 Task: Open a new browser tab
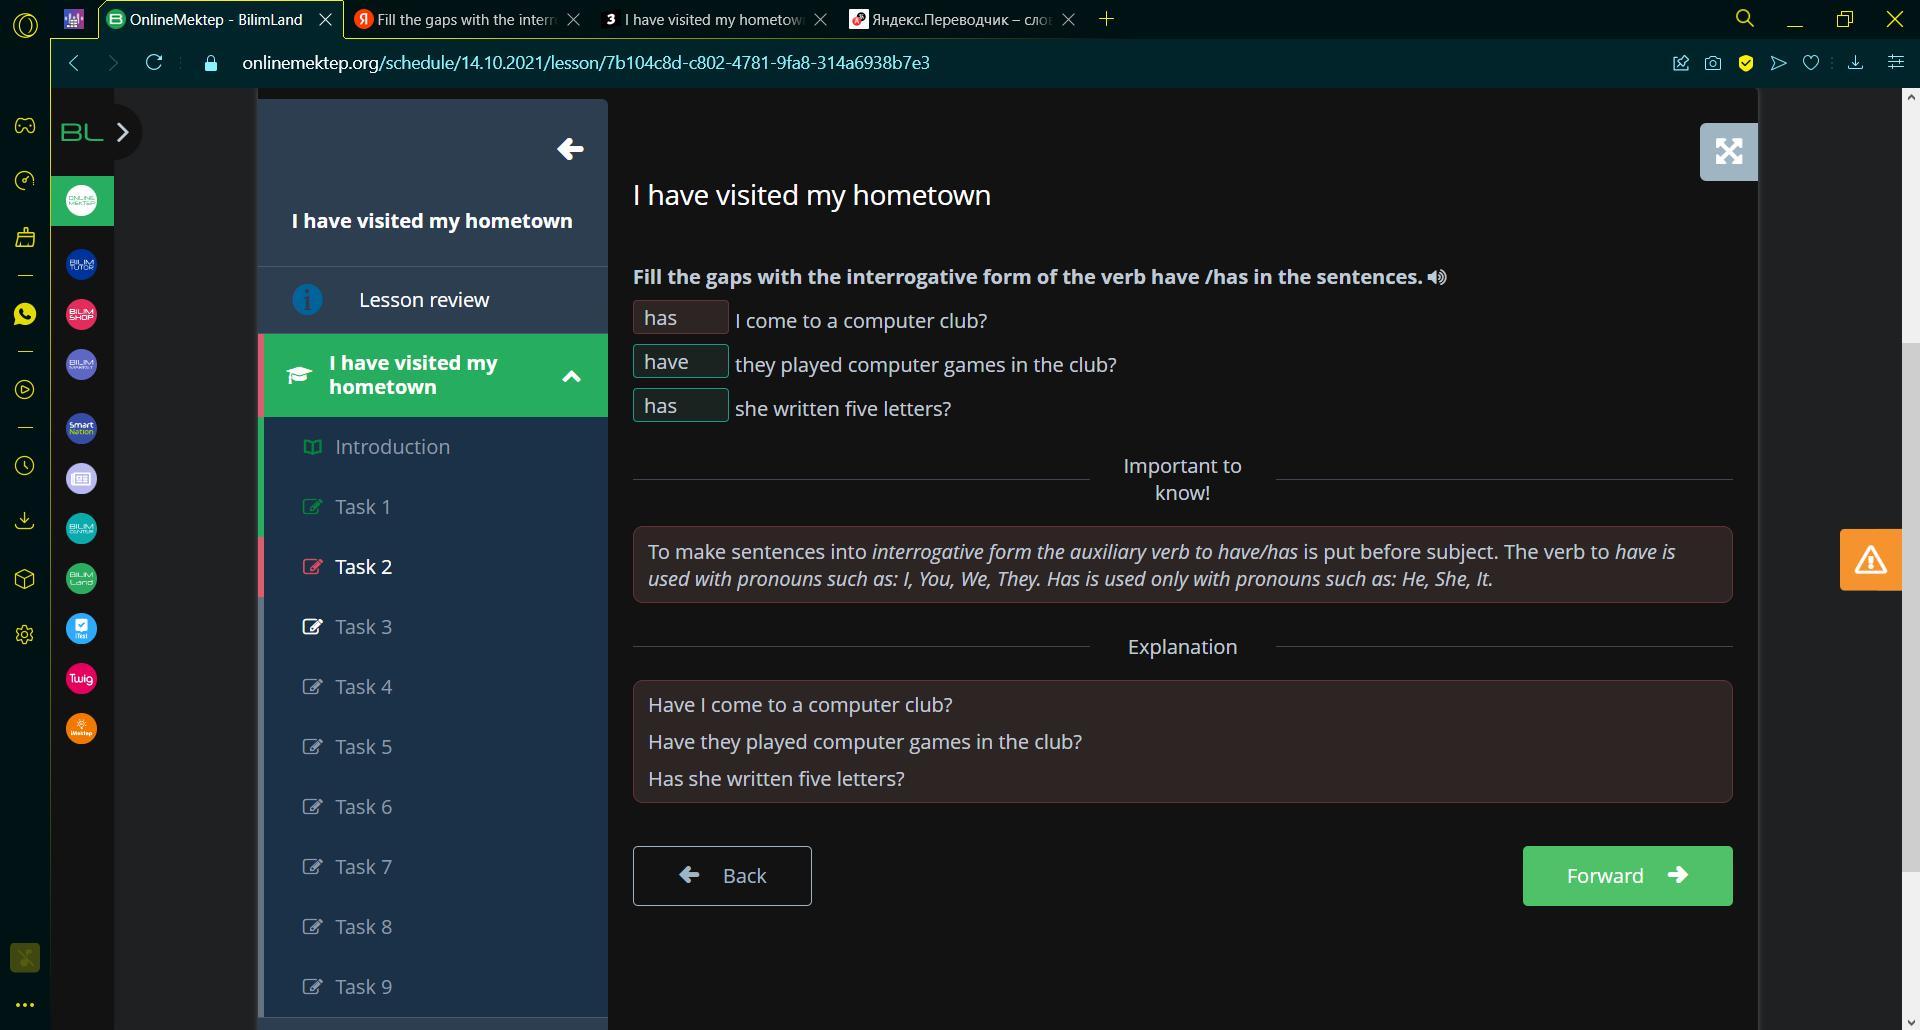point(1106,19)
